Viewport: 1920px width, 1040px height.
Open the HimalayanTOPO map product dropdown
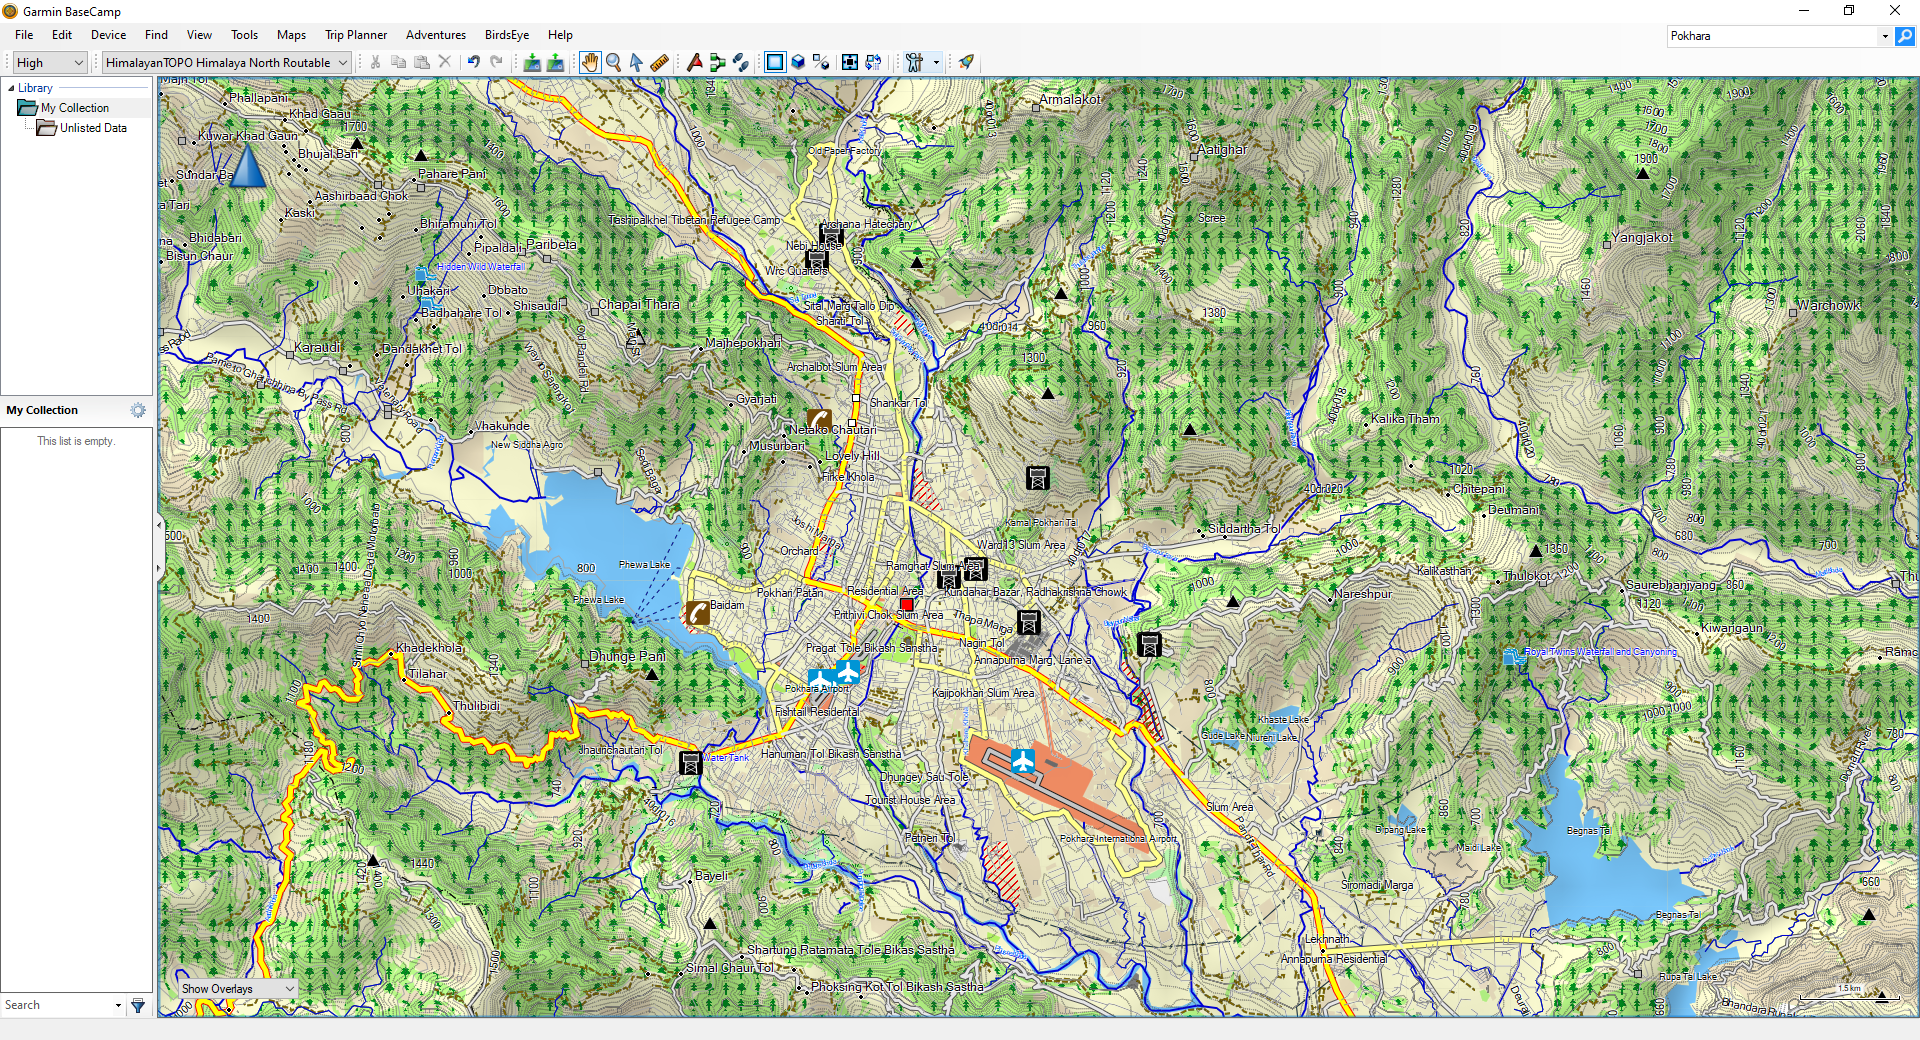[x=226, y=62]
